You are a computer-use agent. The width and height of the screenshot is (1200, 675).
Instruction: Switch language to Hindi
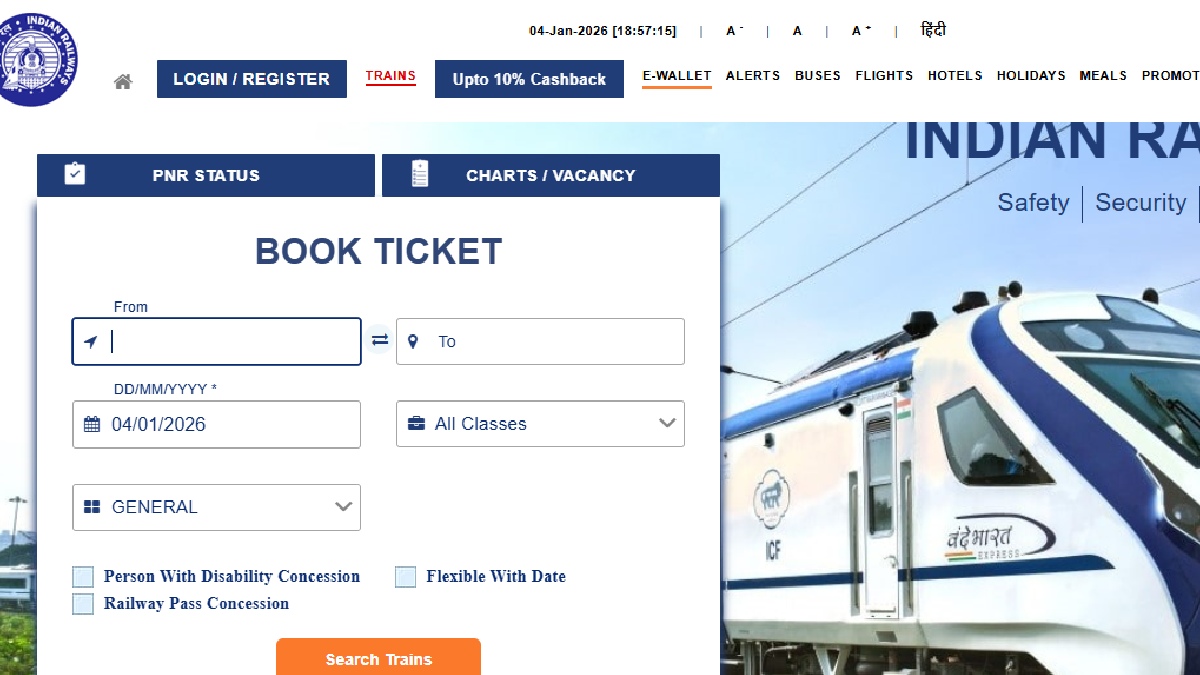[x=933, y=30]
